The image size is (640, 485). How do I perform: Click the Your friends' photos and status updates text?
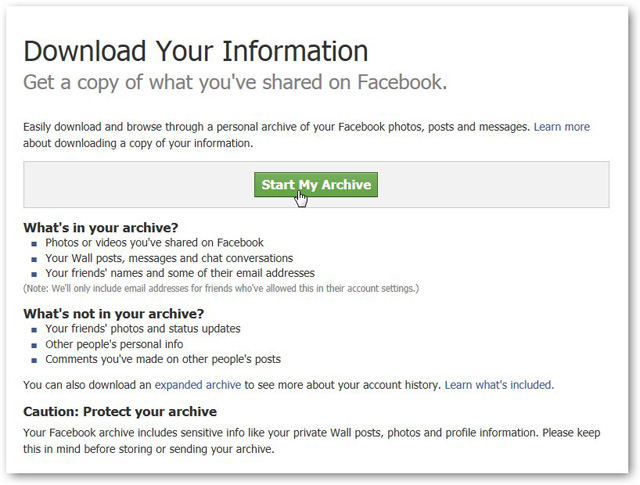[143, 329]
